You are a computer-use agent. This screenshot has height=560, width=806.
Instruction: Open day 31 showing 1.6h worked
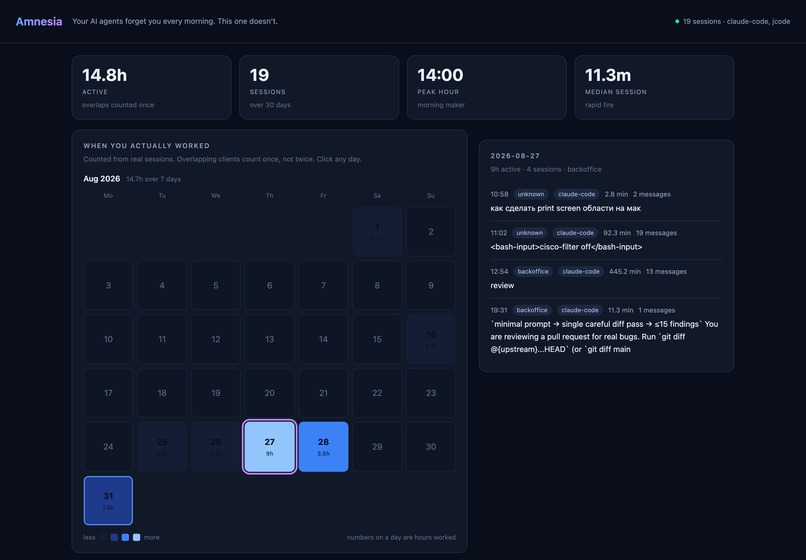108,501
